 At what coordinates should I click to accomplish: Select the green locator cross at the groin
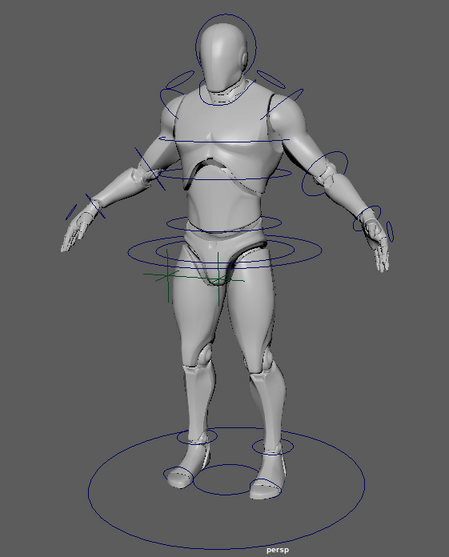[x=218, y=277]
